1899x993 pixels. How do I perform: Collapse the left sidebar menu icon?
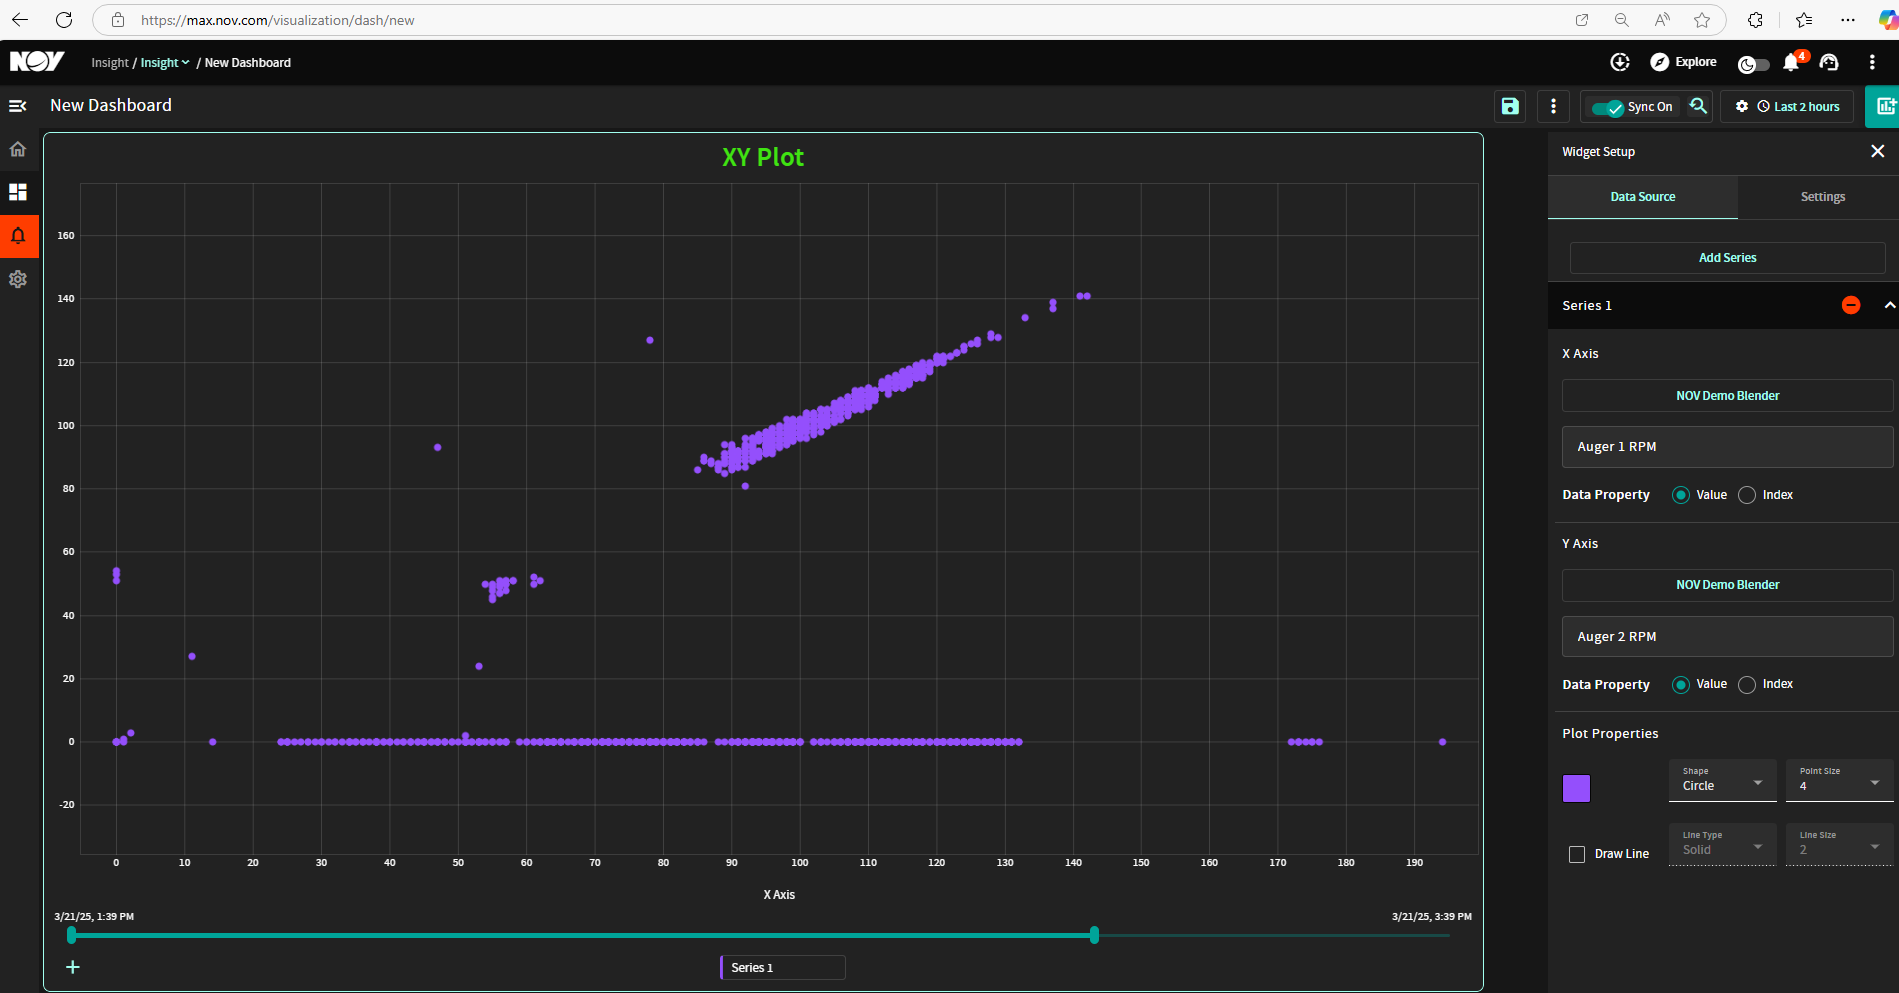click(x=18, y=106)
